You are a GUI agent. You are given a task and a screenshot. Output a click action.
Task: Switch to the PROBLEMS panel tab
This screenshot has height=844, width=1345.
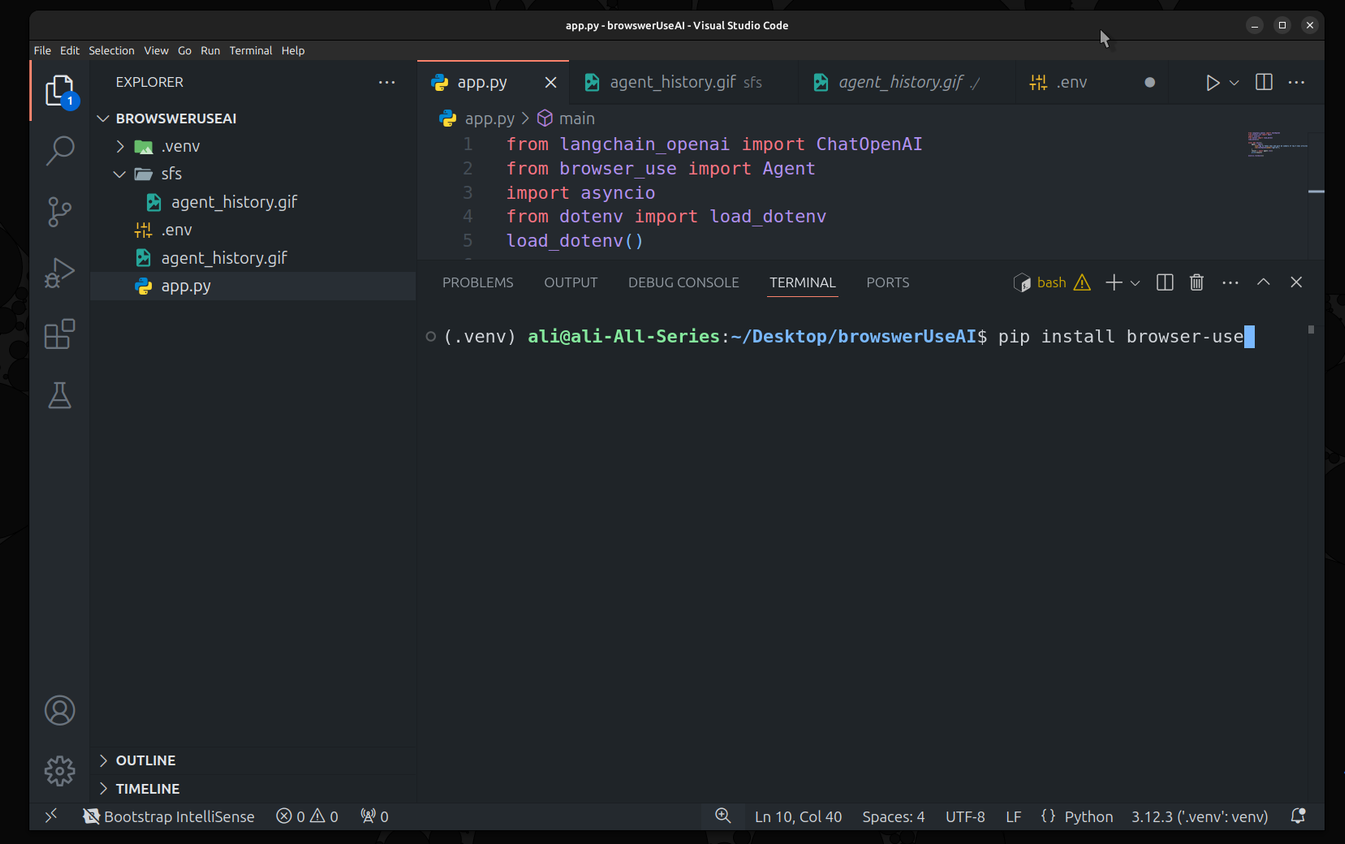pos(478,283)
